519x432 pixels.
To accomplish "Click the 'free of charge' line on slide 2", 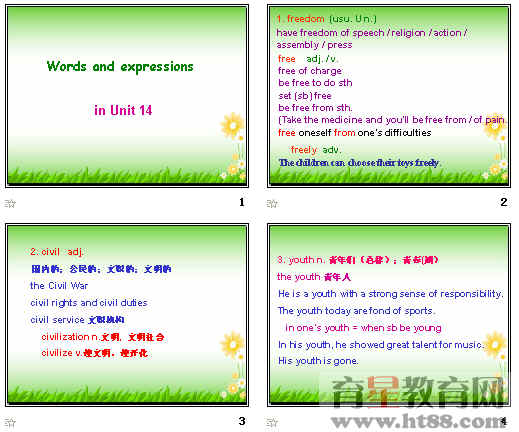I will pyautogui.click(x=310, y=71).
